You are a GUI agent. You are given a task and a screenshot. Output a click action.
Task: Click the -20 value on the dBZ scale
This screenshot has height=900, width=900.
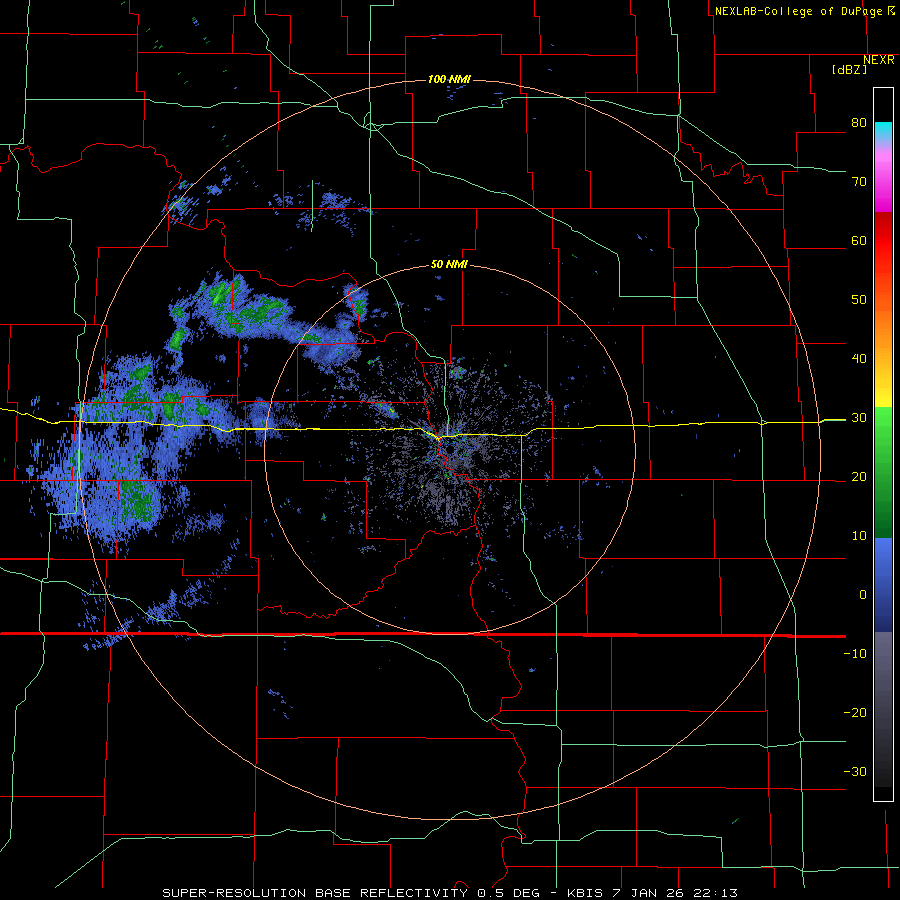click(x=855, y=712)
